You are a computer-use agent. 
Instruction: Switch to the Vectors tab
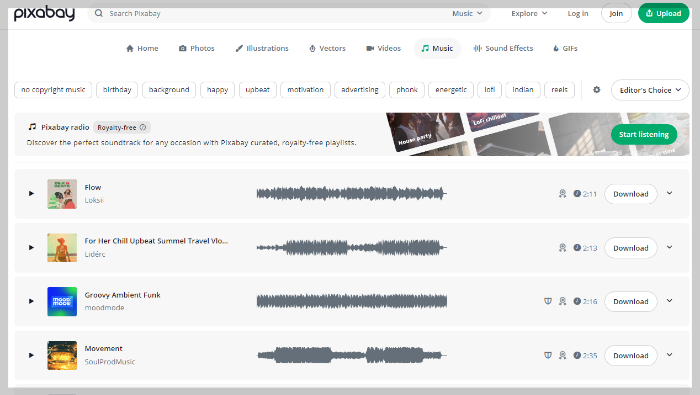327,48
